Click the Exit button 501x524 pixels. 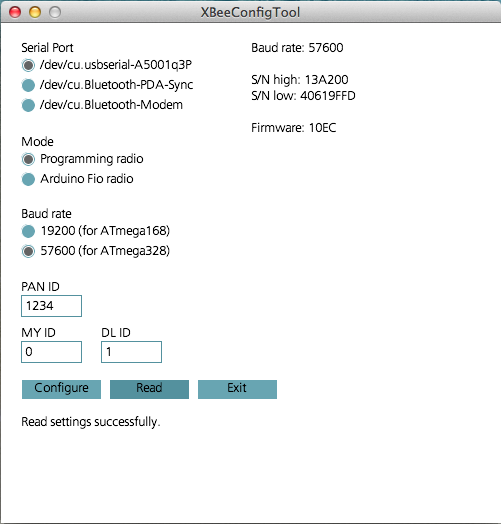(237, 389)
